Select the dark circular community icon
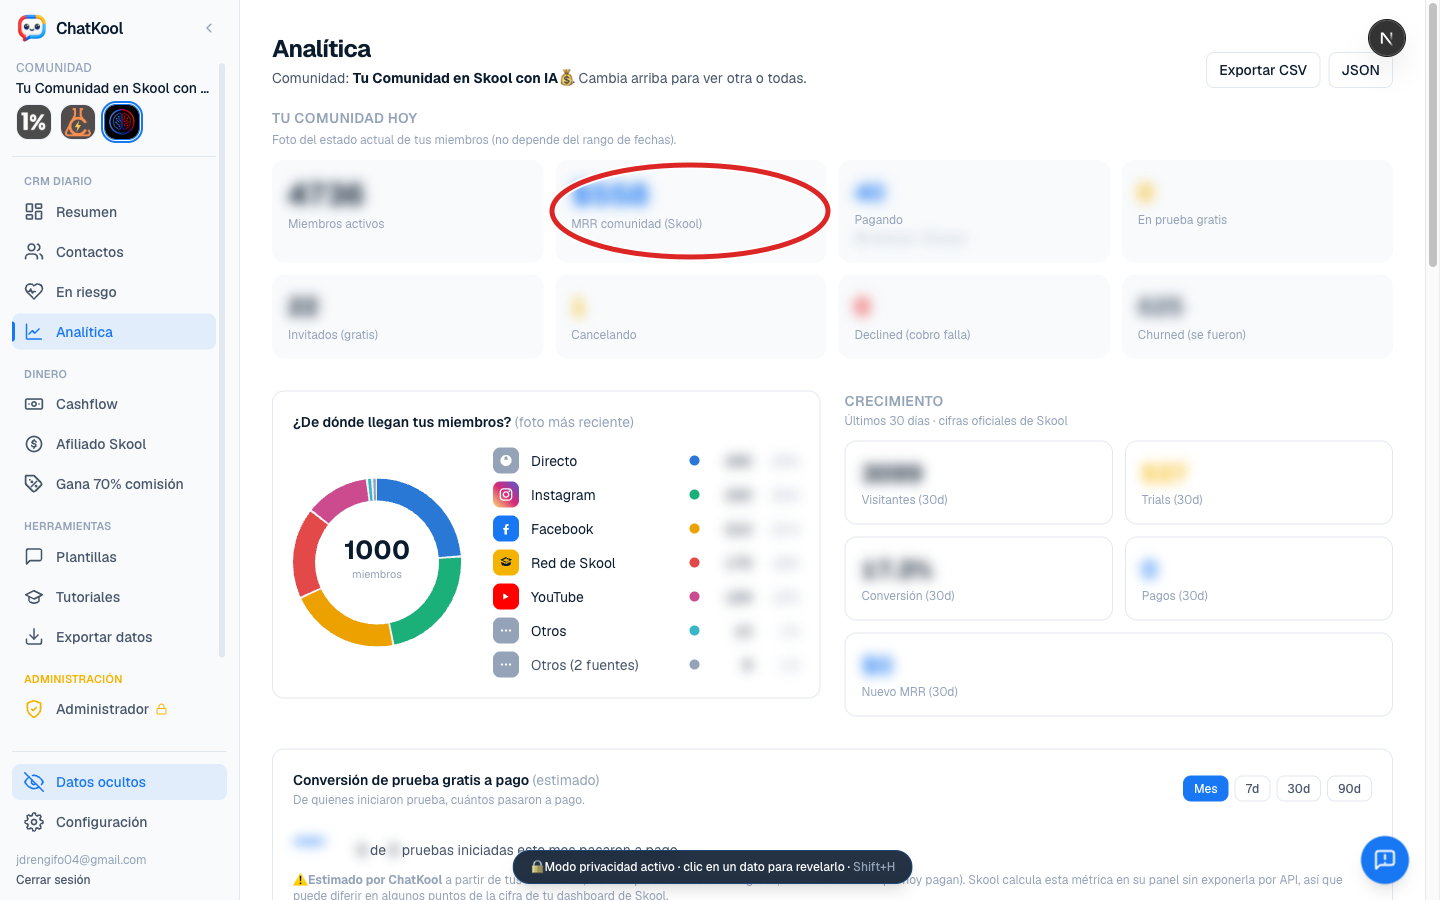This screenshot has height=900, width=1440. point(122,122)
